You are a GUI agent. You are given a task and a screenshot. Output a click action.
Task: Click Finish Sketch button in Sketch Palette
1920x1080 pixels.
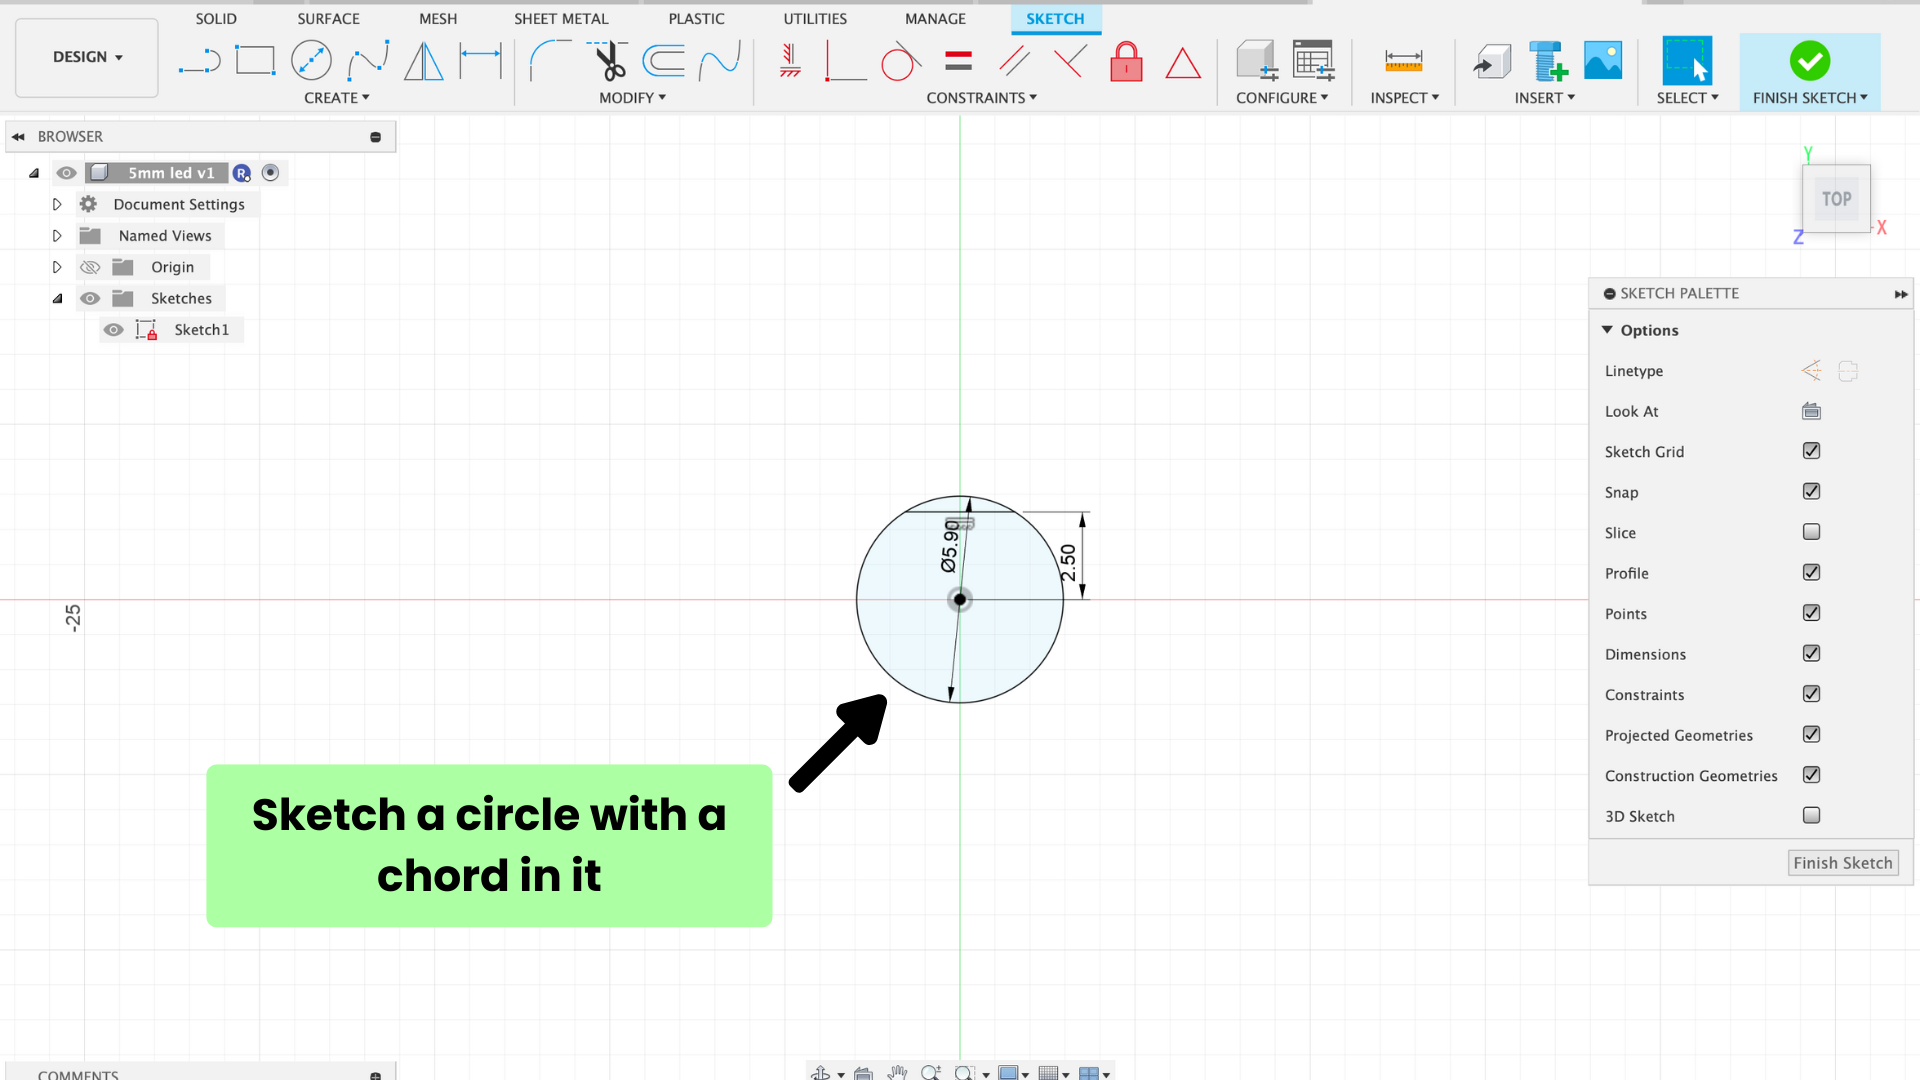click(x=1842, y=863)
